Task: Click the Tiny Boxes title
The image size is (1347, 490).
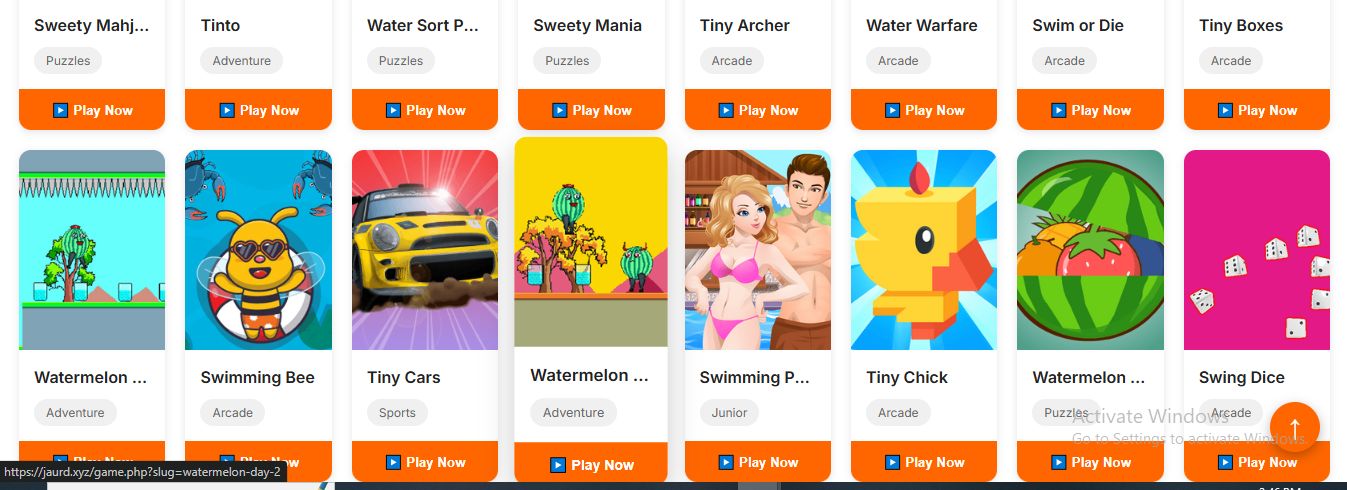Action: (x=1241, y=25)
